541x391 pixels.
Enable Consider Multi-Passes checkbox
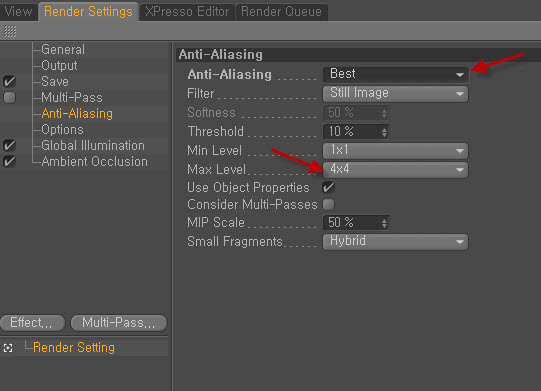pyautogui.click(x=328, y=205)
